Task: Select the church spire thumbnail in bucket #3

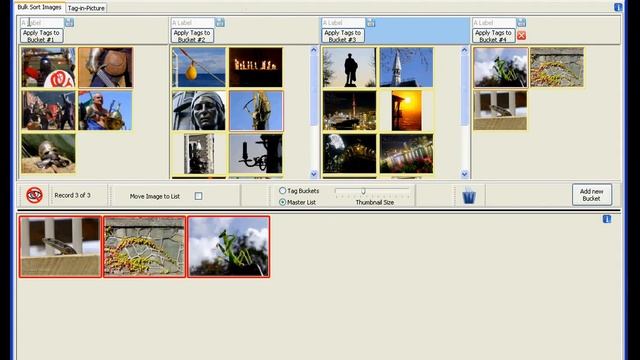Action: (407, 67)
